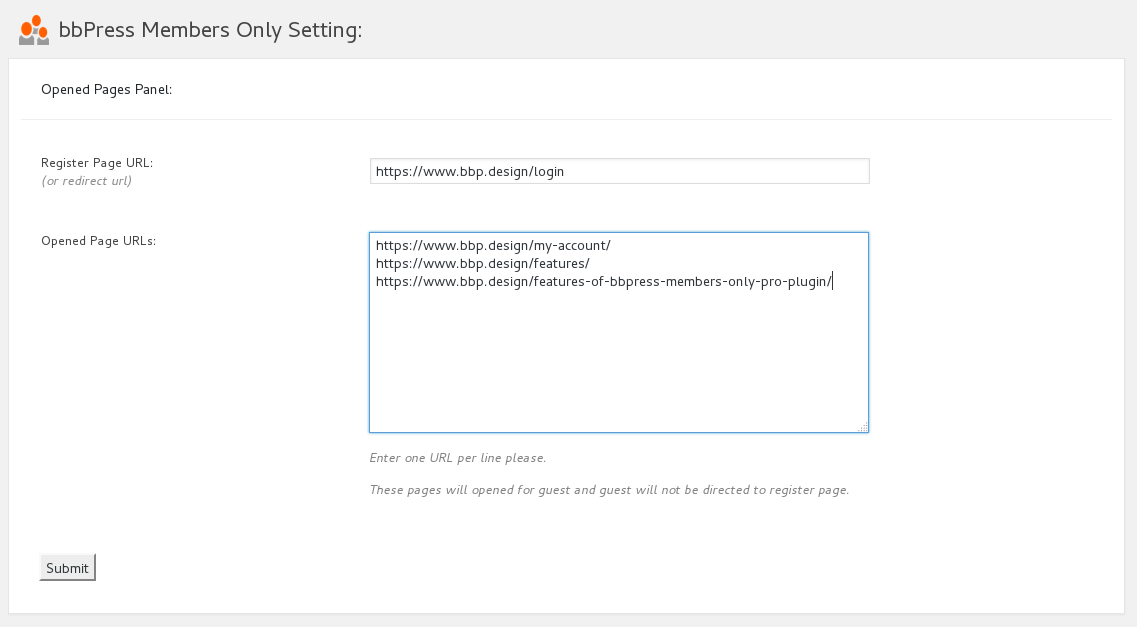Screen dimensions: 1137x627
Task: Click the features-of-bbpress-members-only-pro-plugin URL line
Action: 603,281
